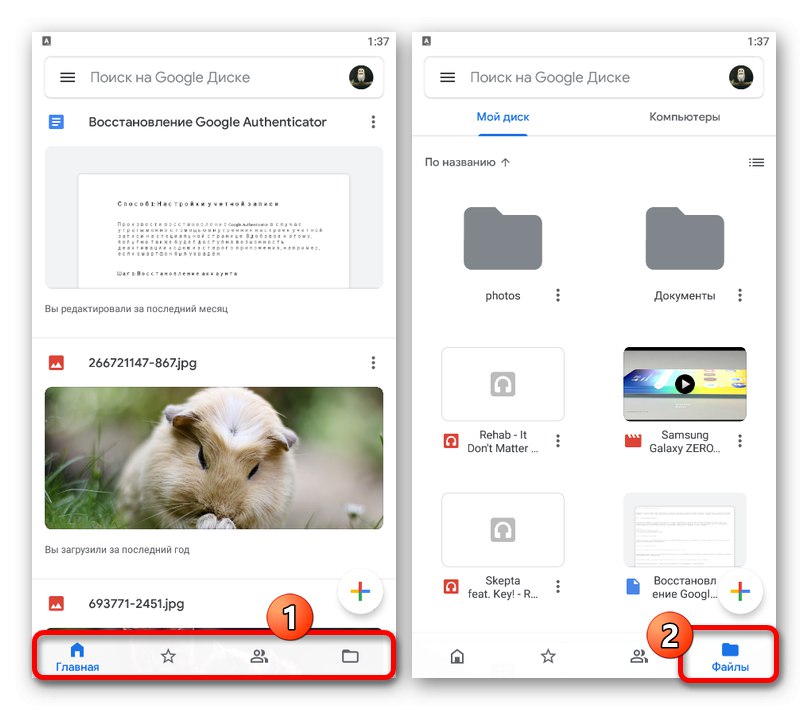
Task: Open Files folder tab in left bottom bar
Action: pyautogui.click(x=350, y=656)
